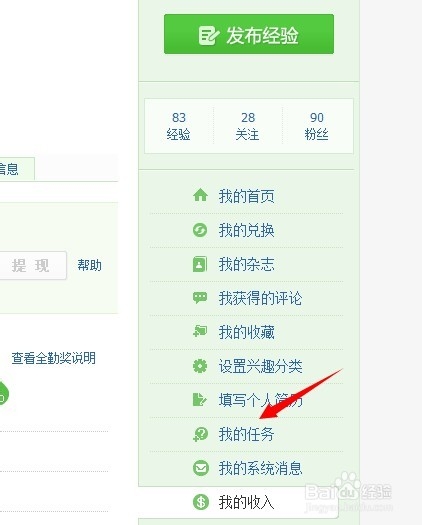View the 83 经验 count
This screenshot has height=525, width=422.
179,126
